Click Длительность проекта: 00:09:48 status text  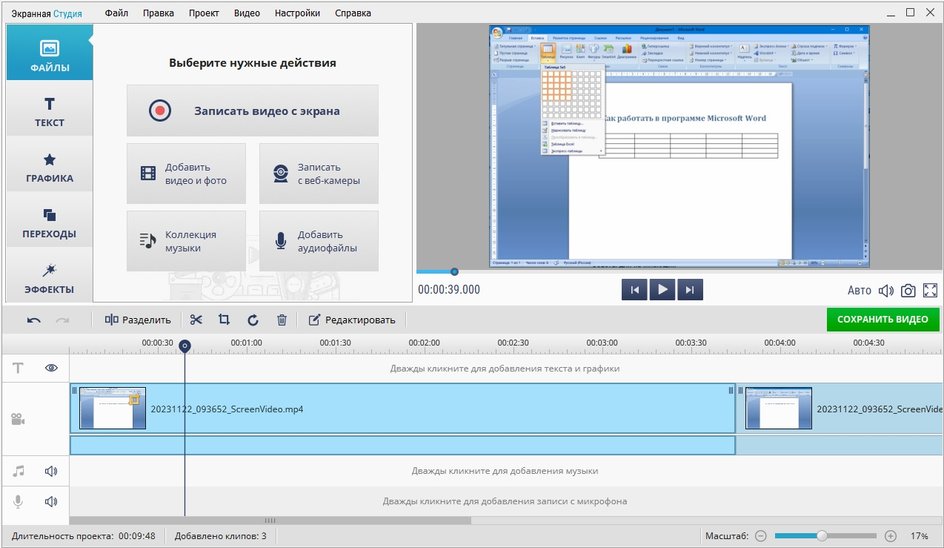click(x=83, y=535)
